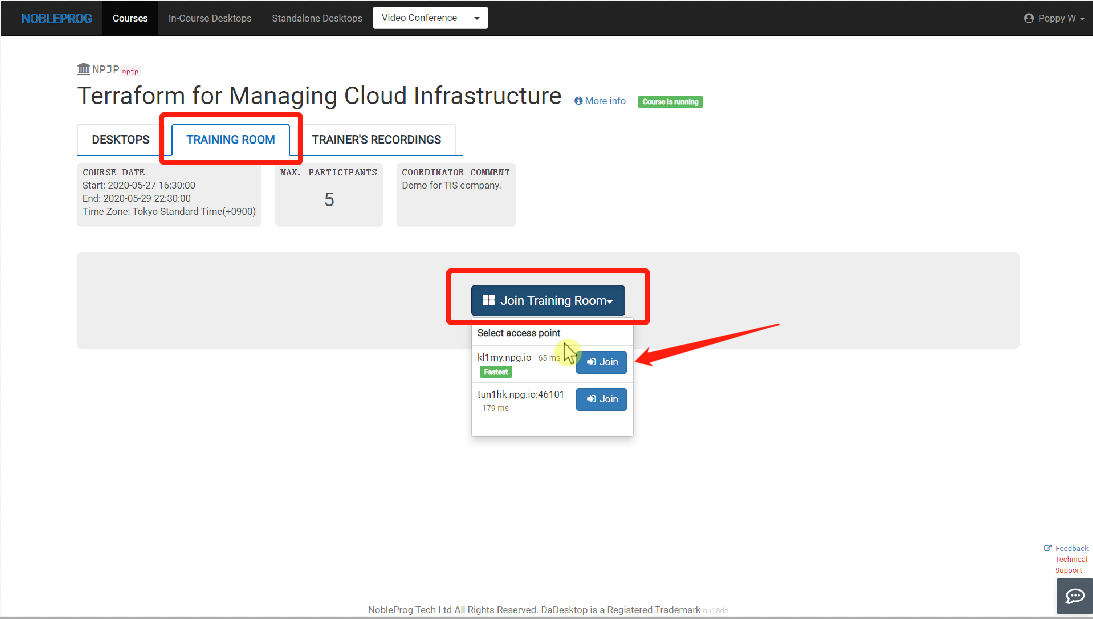The width and height of the screenshot is (1093, 619).
Task: Click the Poppy W user avatar icon
Action: pos(1029,18)
